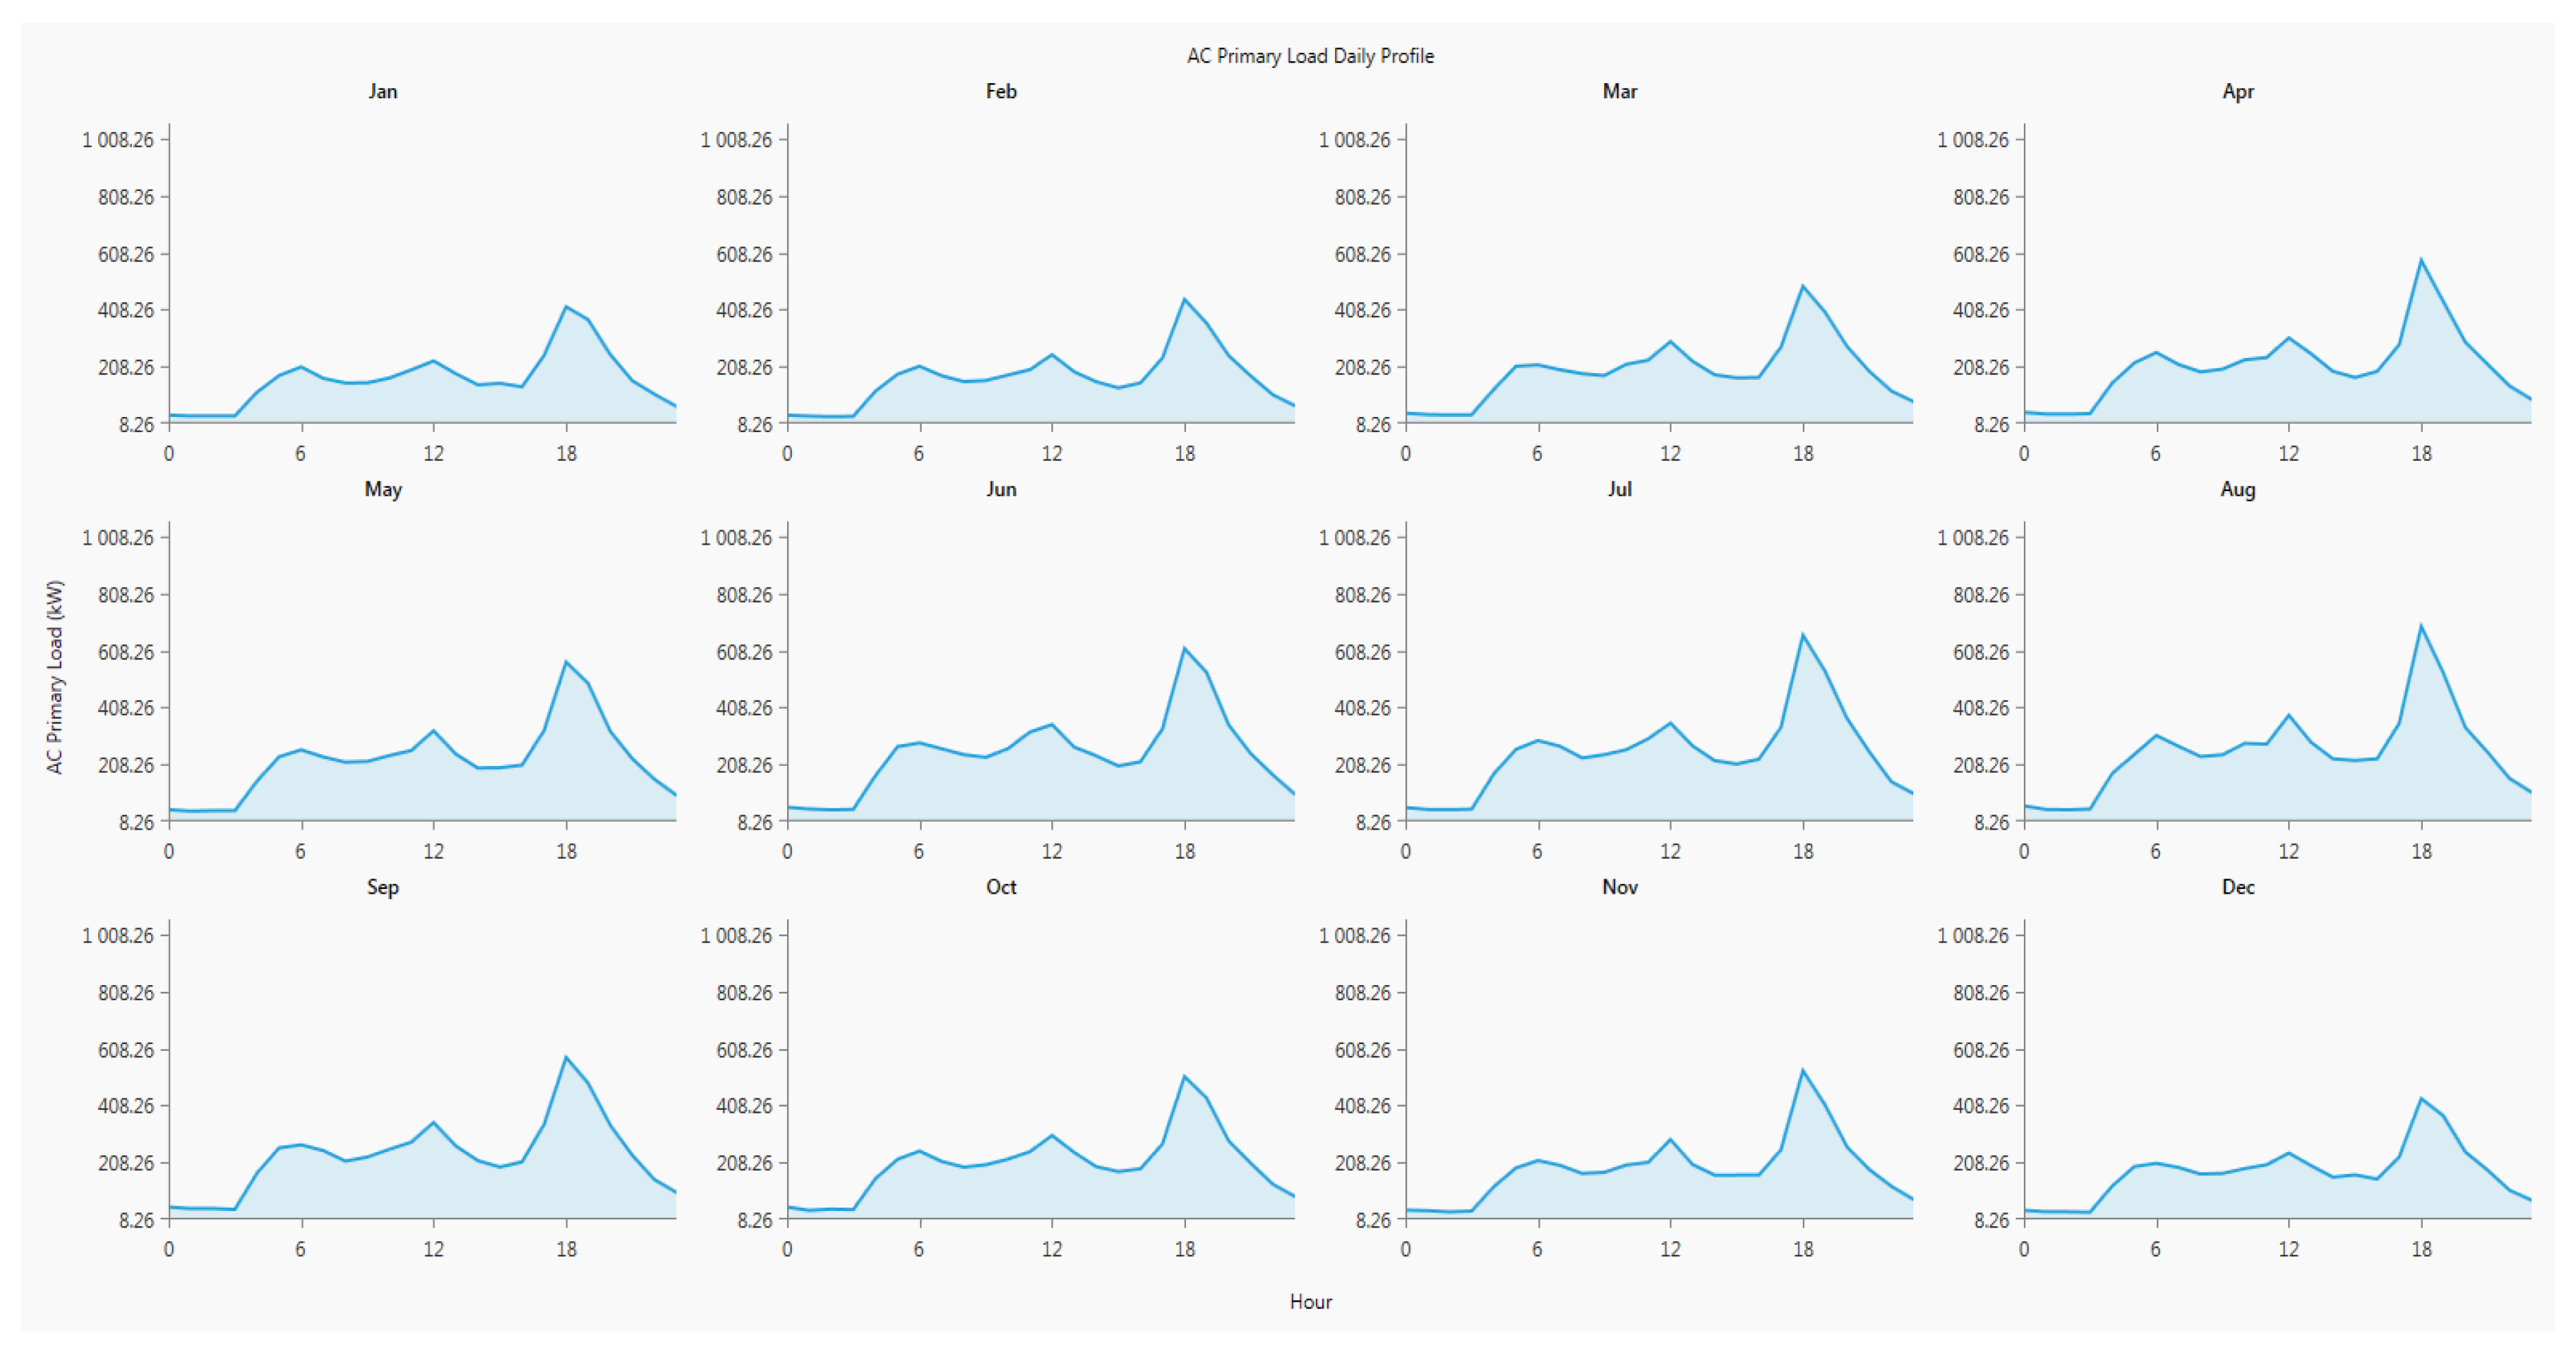Click the Aug chart title
Viewport: 2576px width, 1345px height.
[x=2237, y=489]
